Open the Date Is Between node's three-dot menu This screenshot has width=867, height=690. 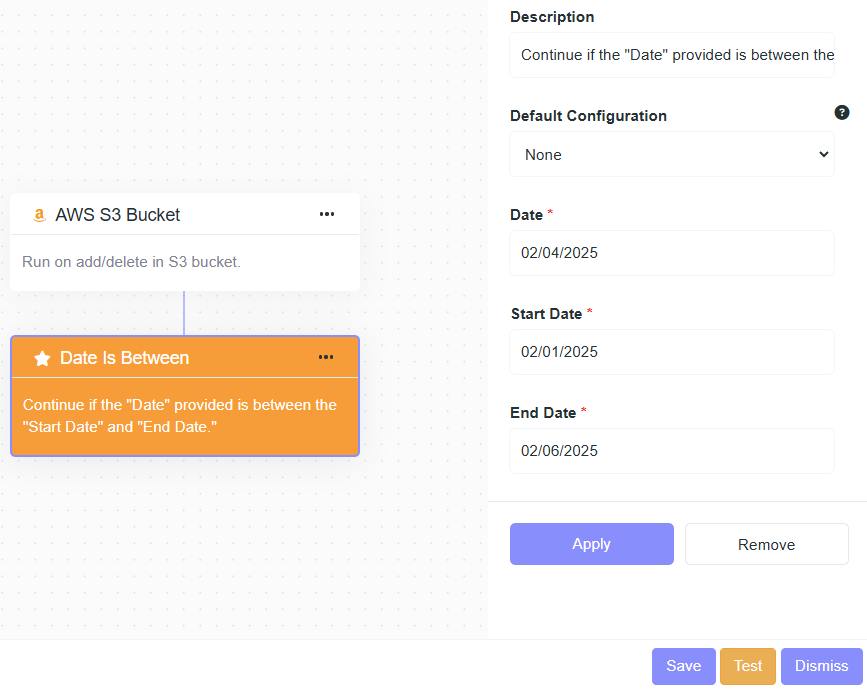point(326,357)
